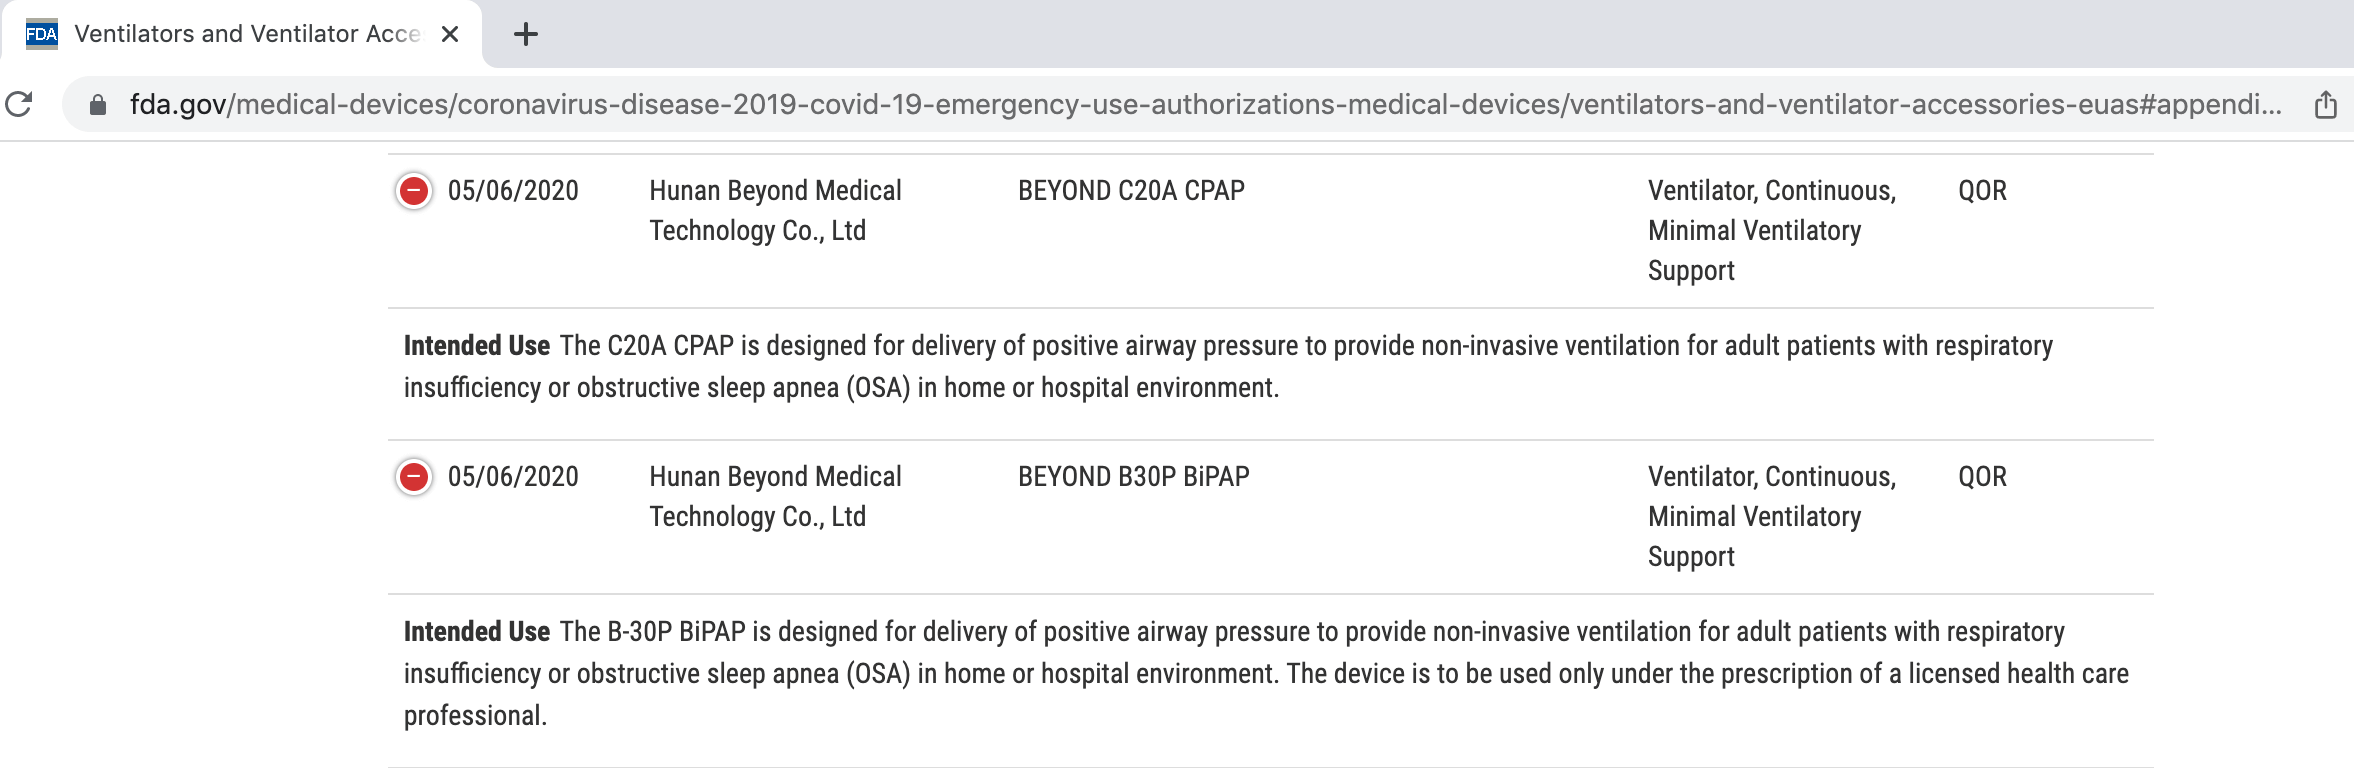Click the FDA favicon on the tab

[42, 34]
